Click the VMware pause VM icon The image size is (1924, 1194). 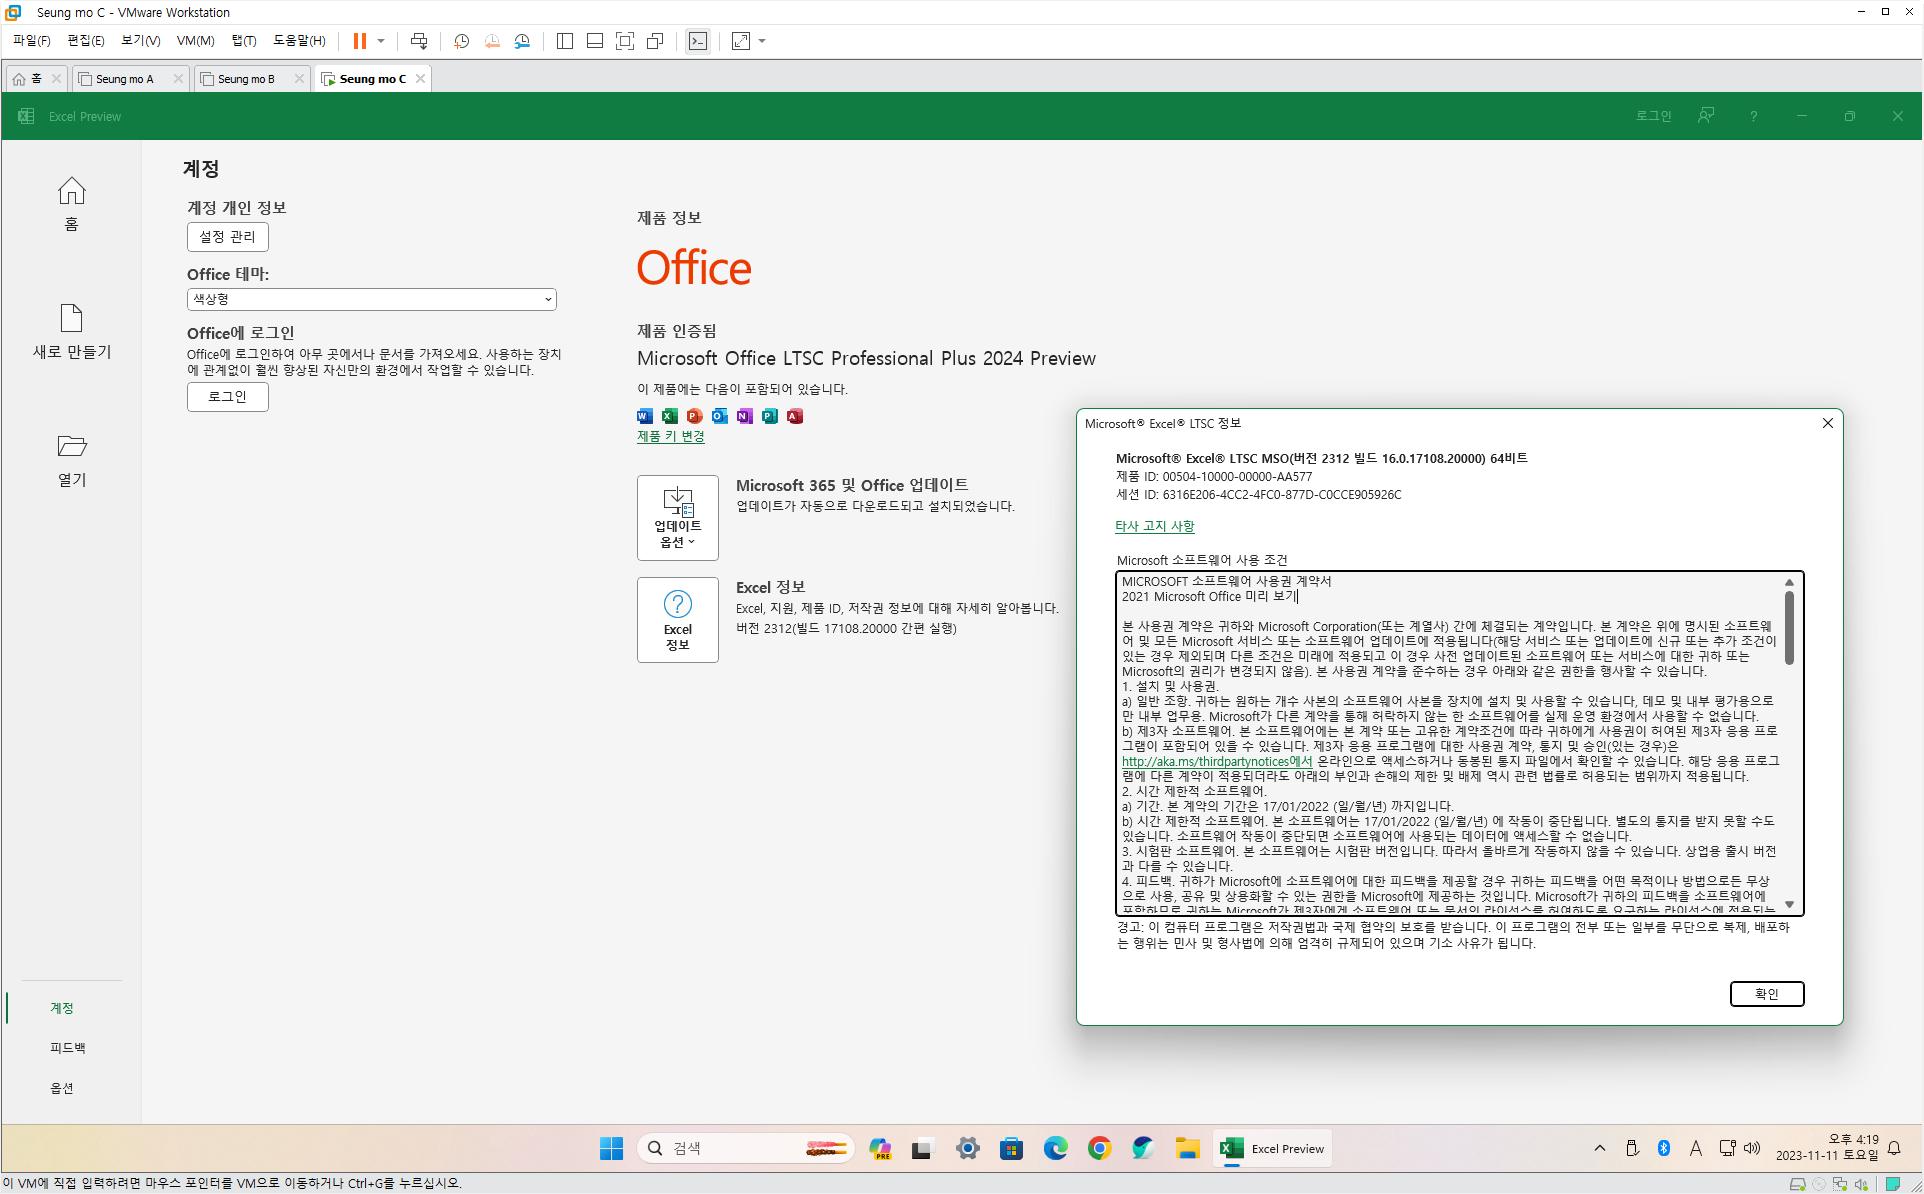[x=359, y=41]
